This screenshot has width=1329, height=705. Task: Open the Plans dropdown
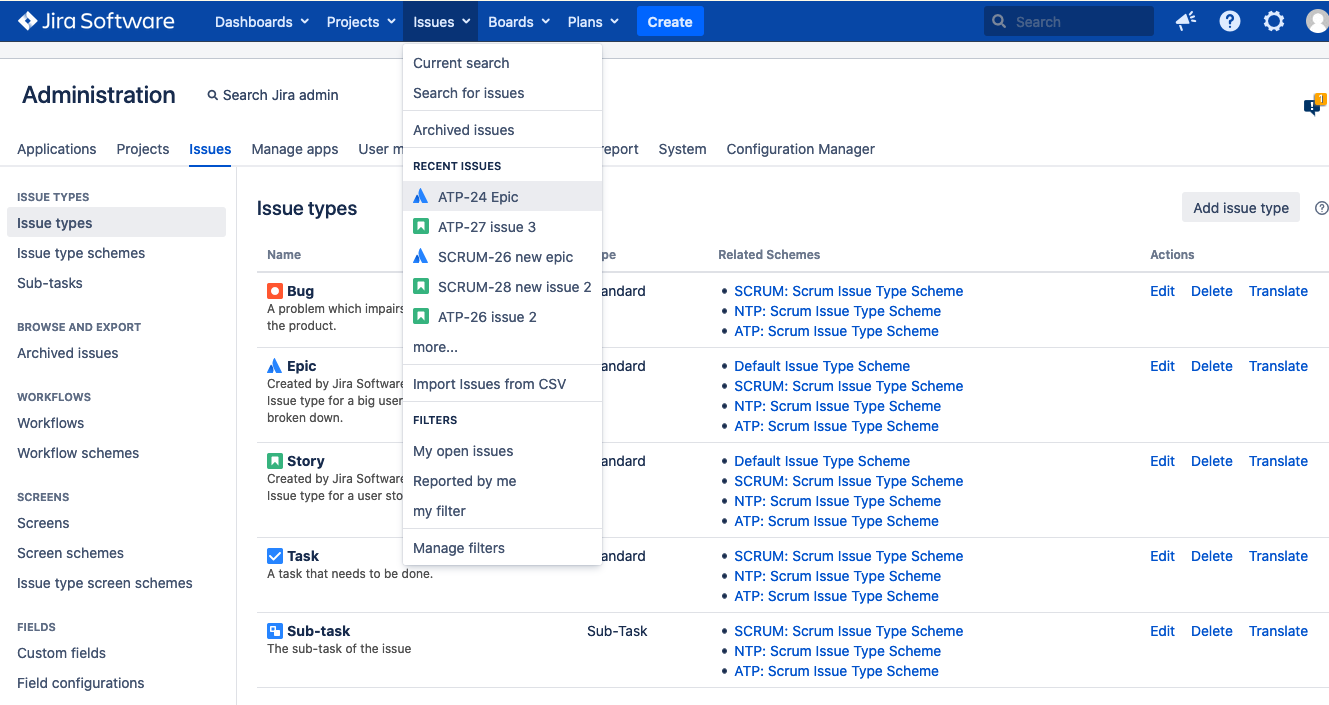point(593,22)
